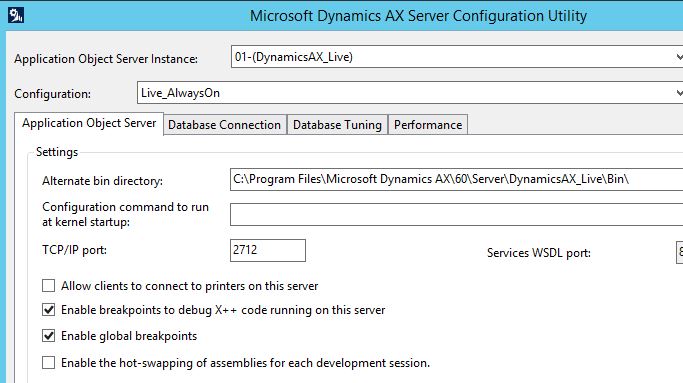Switch to the Database Tuning tab
The width and height of the screenshot is (683, 383).
337,125
